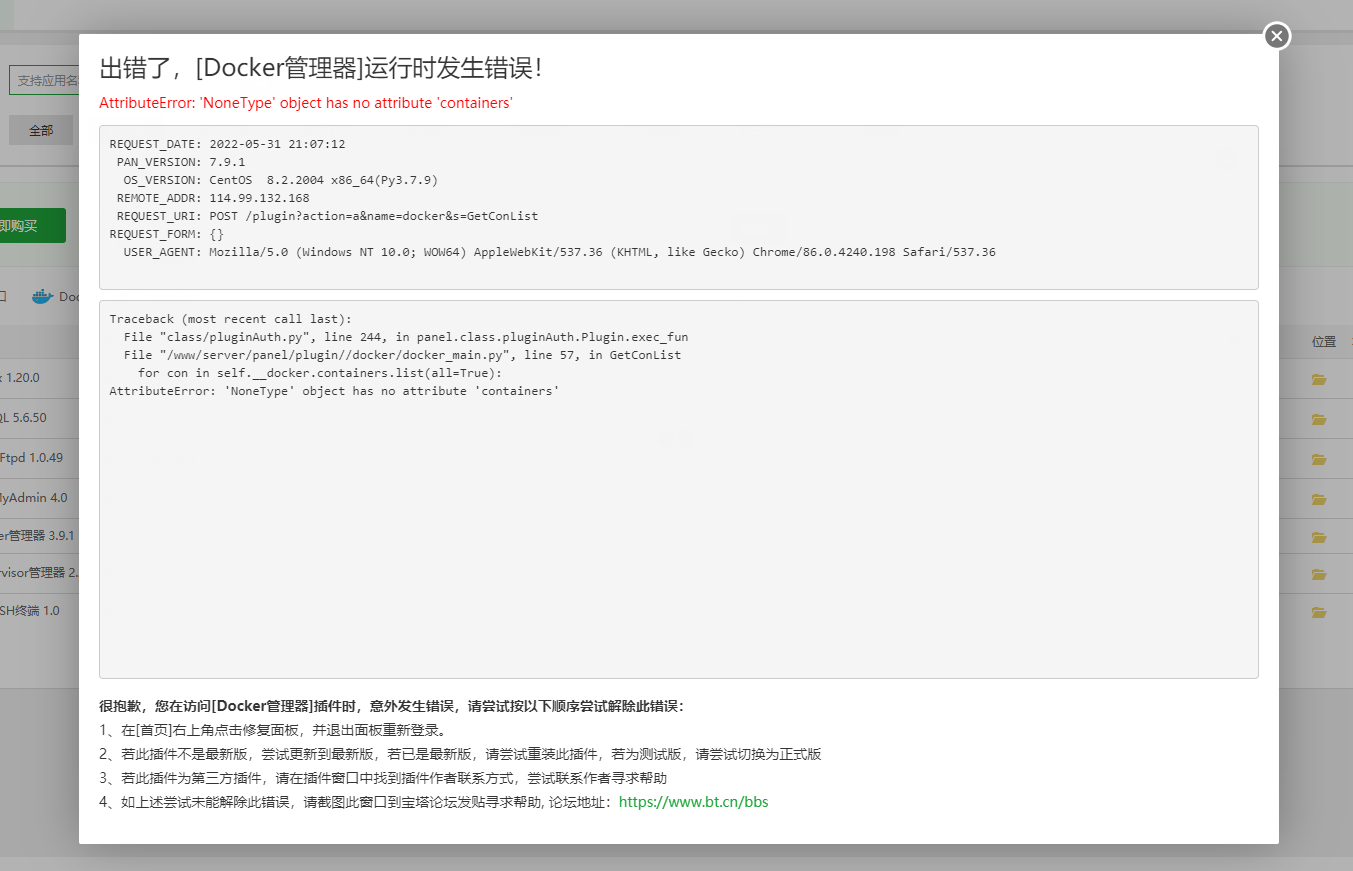Open folder icon in the QL 5.6.50 row

coord(1319,419)
